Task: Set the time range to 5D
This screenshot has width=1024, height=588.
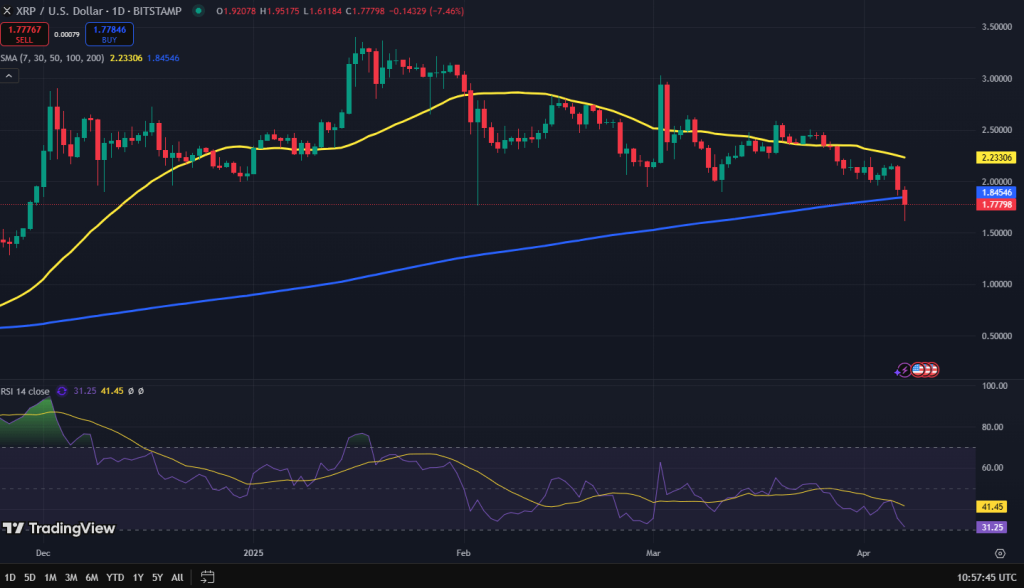Action: [x=30, y=578]
